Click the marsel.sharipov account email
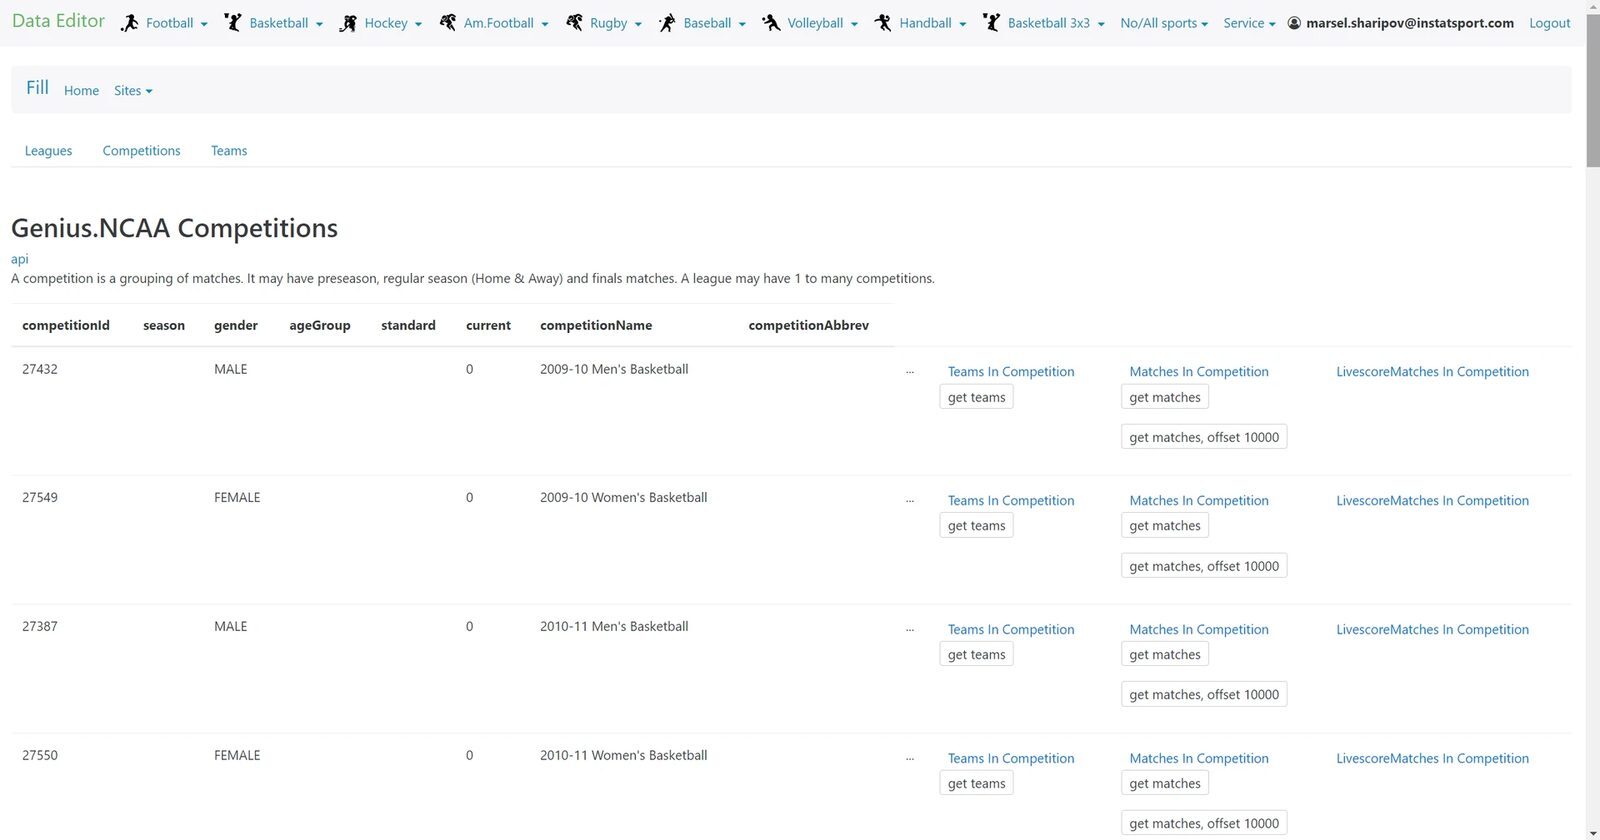Viewport: 1600px width, 840px height. point(1409,23)
